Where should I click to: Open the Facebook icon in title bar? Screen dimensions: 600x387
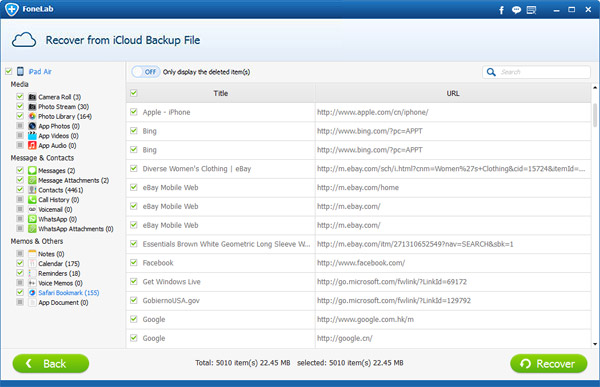click(x=501, y=10)
